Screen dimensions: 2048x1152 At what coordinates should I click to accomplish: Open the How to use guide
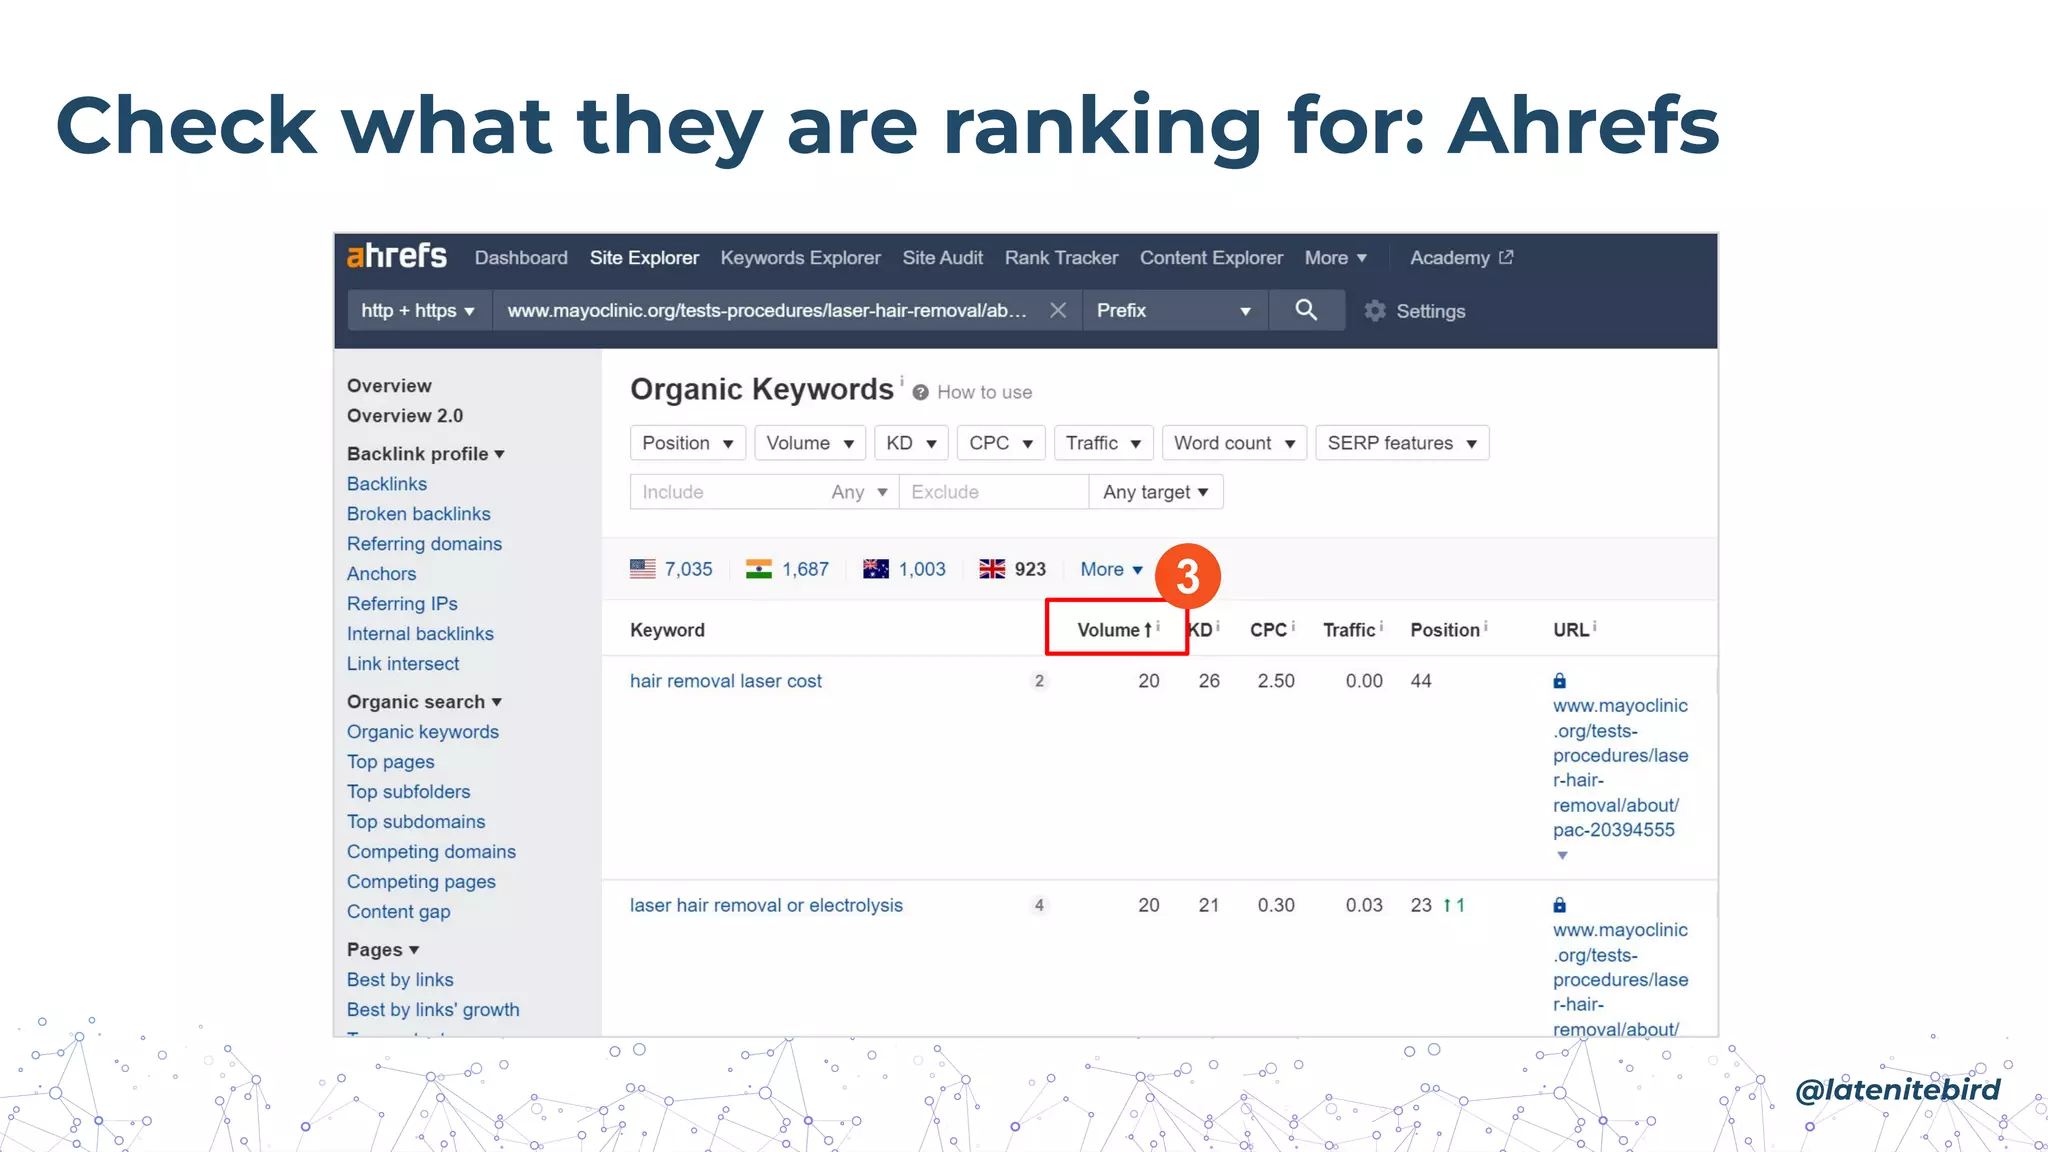point(984,393)
